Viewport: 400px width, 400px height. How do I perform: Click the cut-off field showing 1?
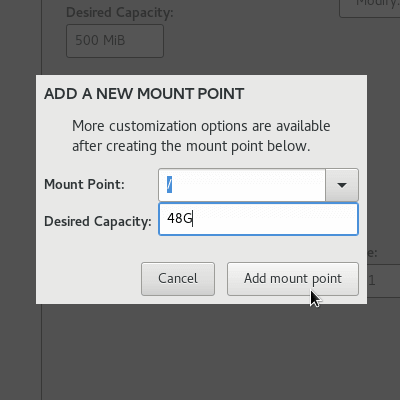click(383, 281)
